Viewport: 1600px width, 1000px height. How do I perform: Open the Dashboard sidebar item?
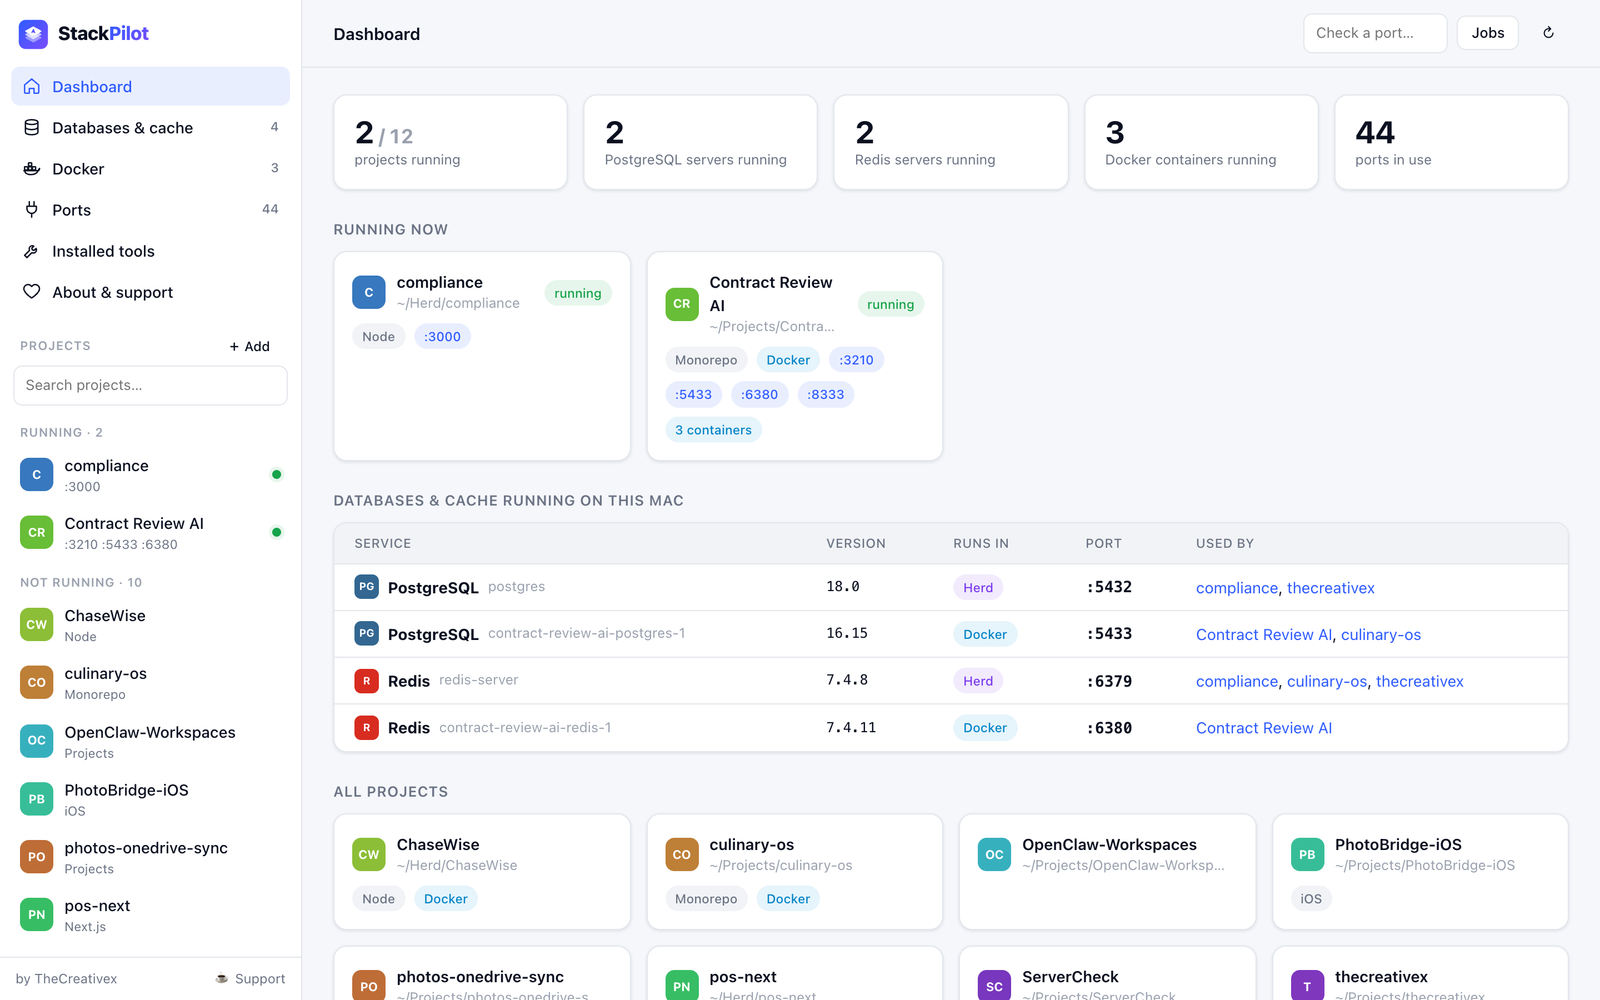coord(150,87)
